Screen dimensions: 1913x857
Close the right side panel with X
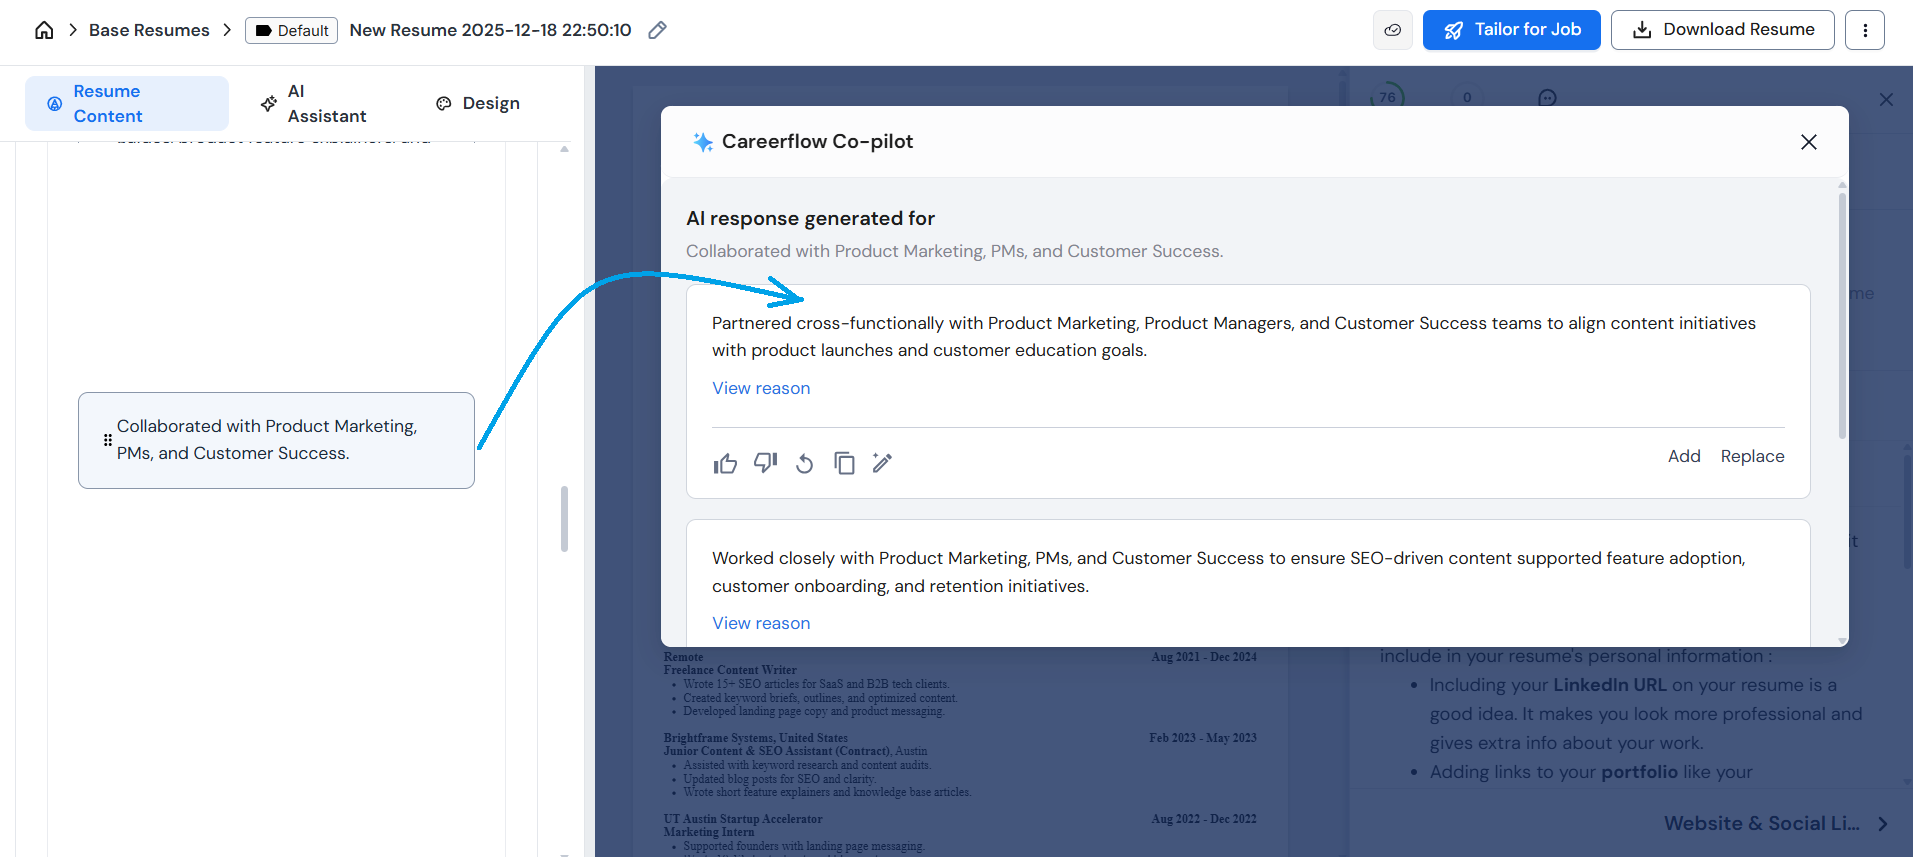pyautogui.click(x=1886, y=100)
